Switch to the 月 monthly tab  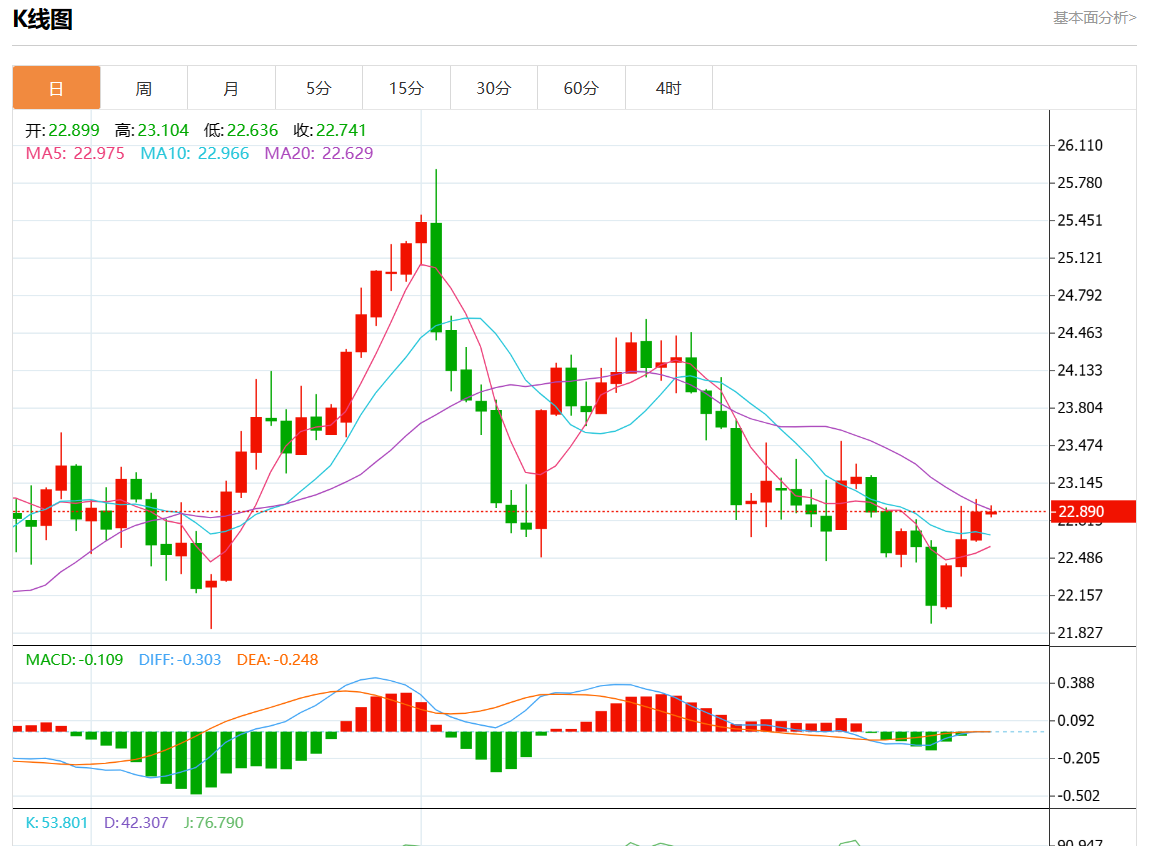pyautogui.click(x=231, y=88)
